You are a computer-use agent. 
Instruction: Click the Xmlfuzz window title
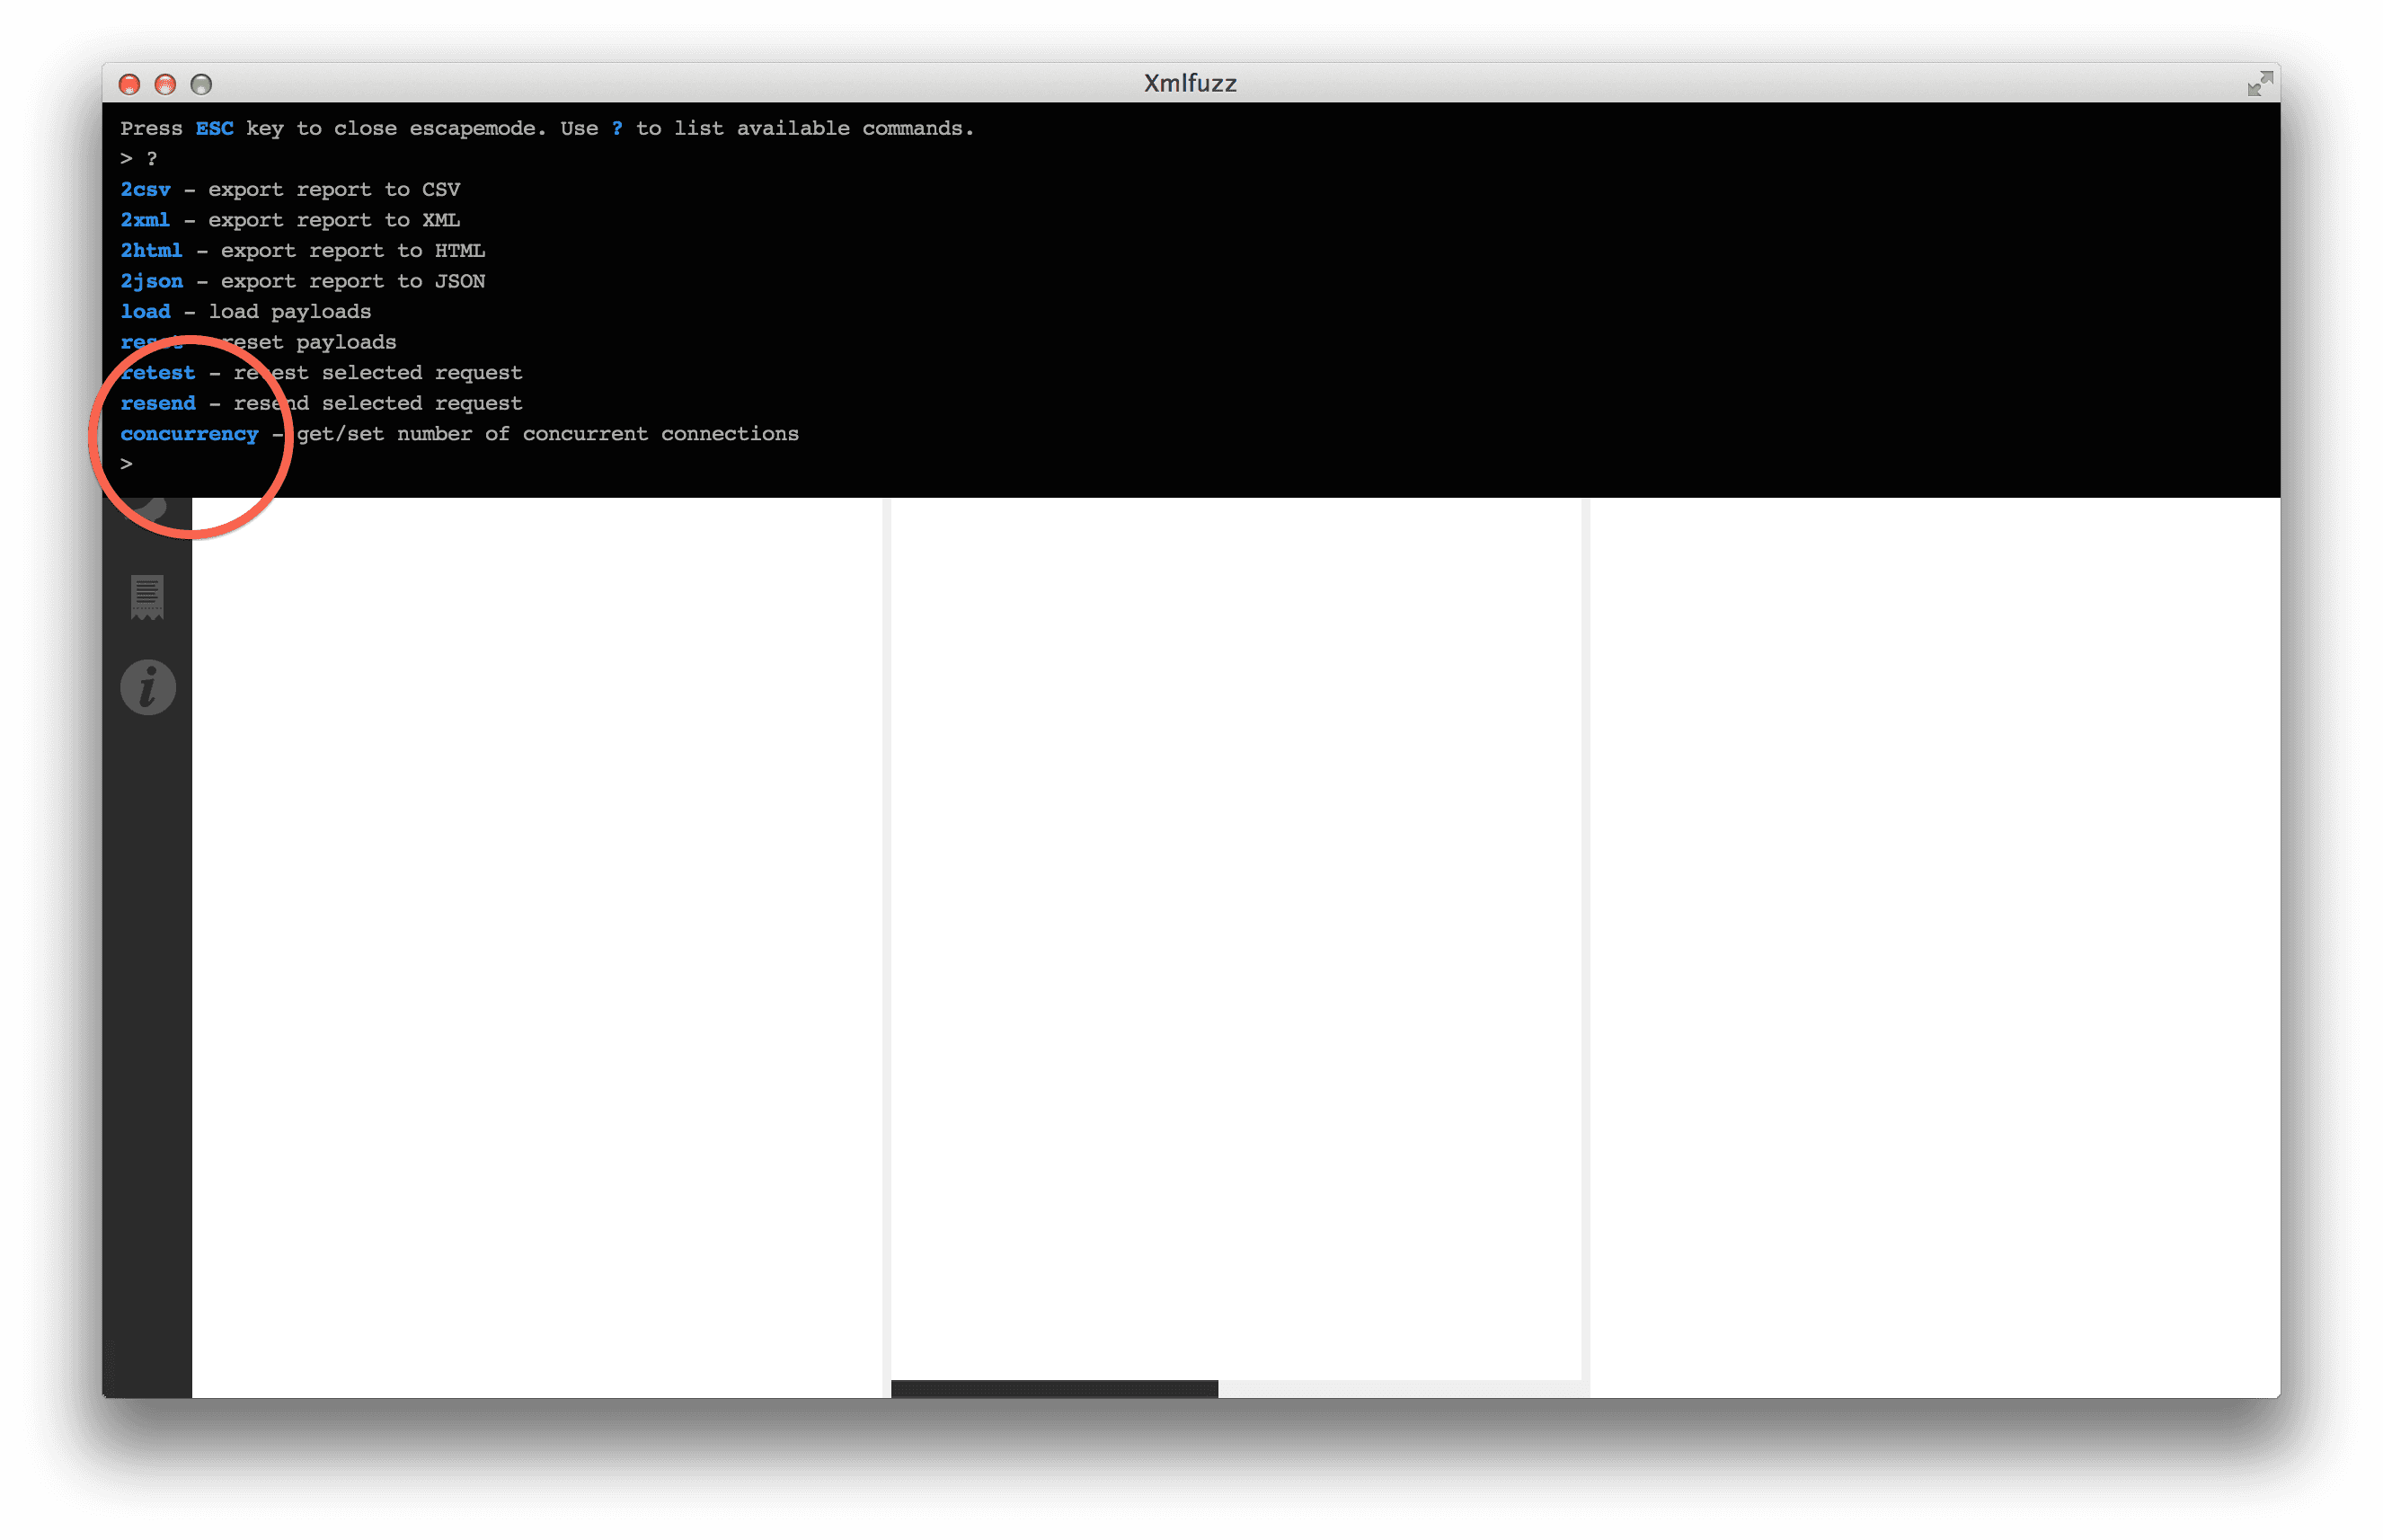pos(1190,83)
